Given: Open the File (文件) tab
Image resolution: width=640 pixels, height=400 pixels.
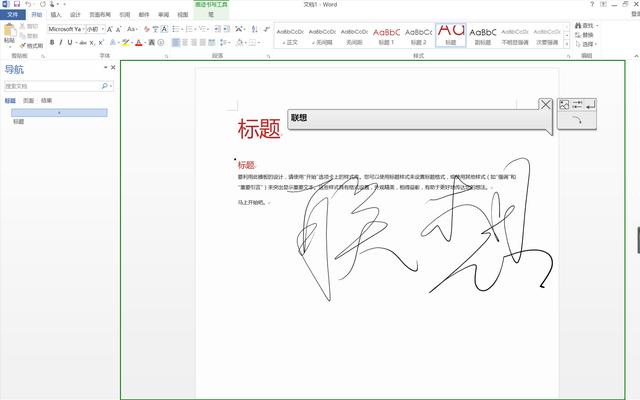Looking at the screenshot, I should pos(13,15).
